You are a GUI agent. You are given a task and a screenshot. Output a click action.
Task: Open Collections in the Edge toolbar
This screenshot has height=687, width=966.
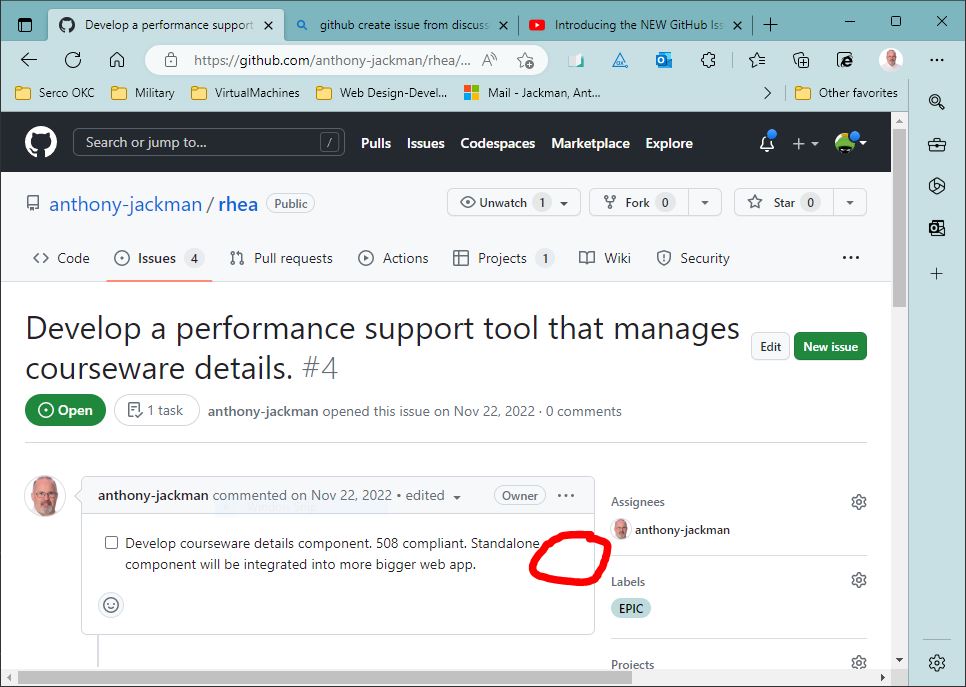(x=801, y=60)
